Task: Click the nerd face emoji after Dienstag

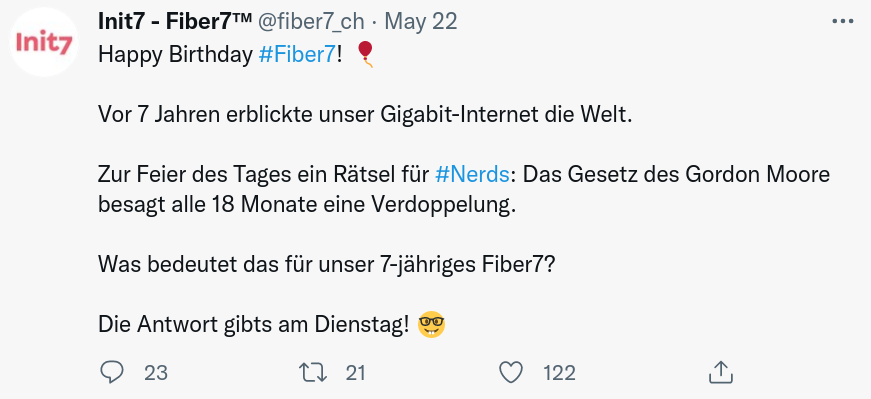Action: 432,325
